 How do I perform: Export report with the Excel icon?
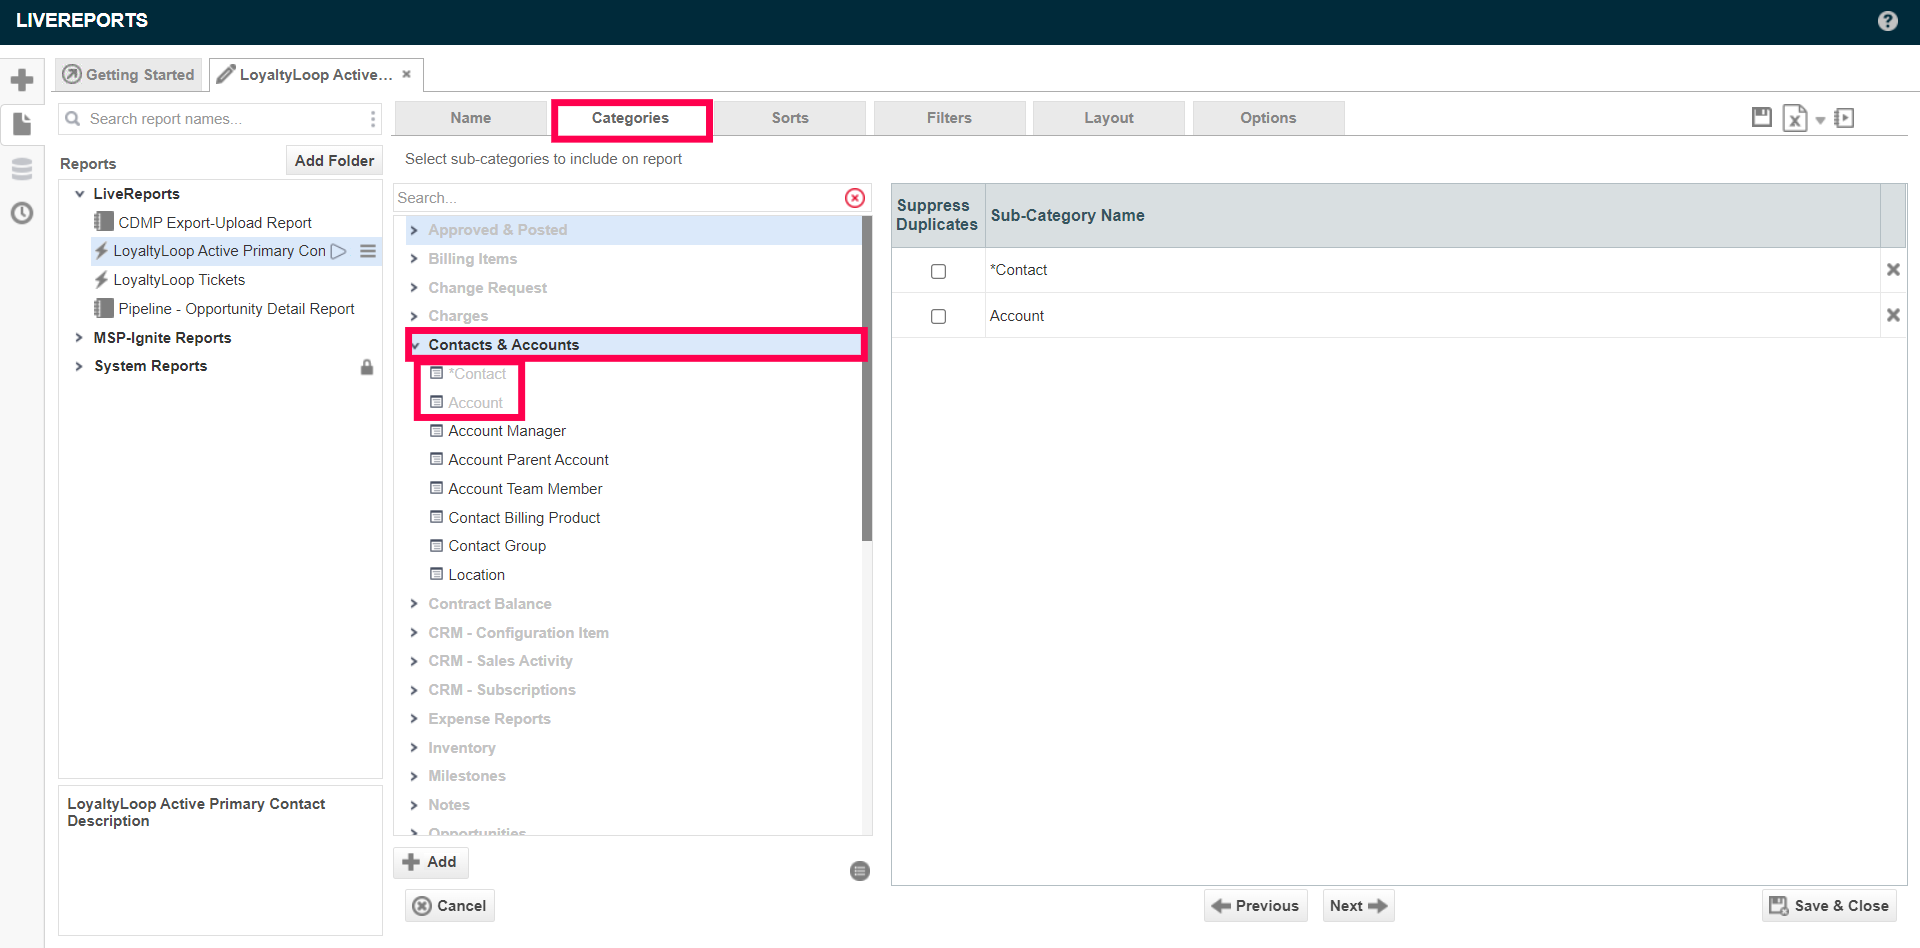pyautogui.click(x=1795, y=119)
